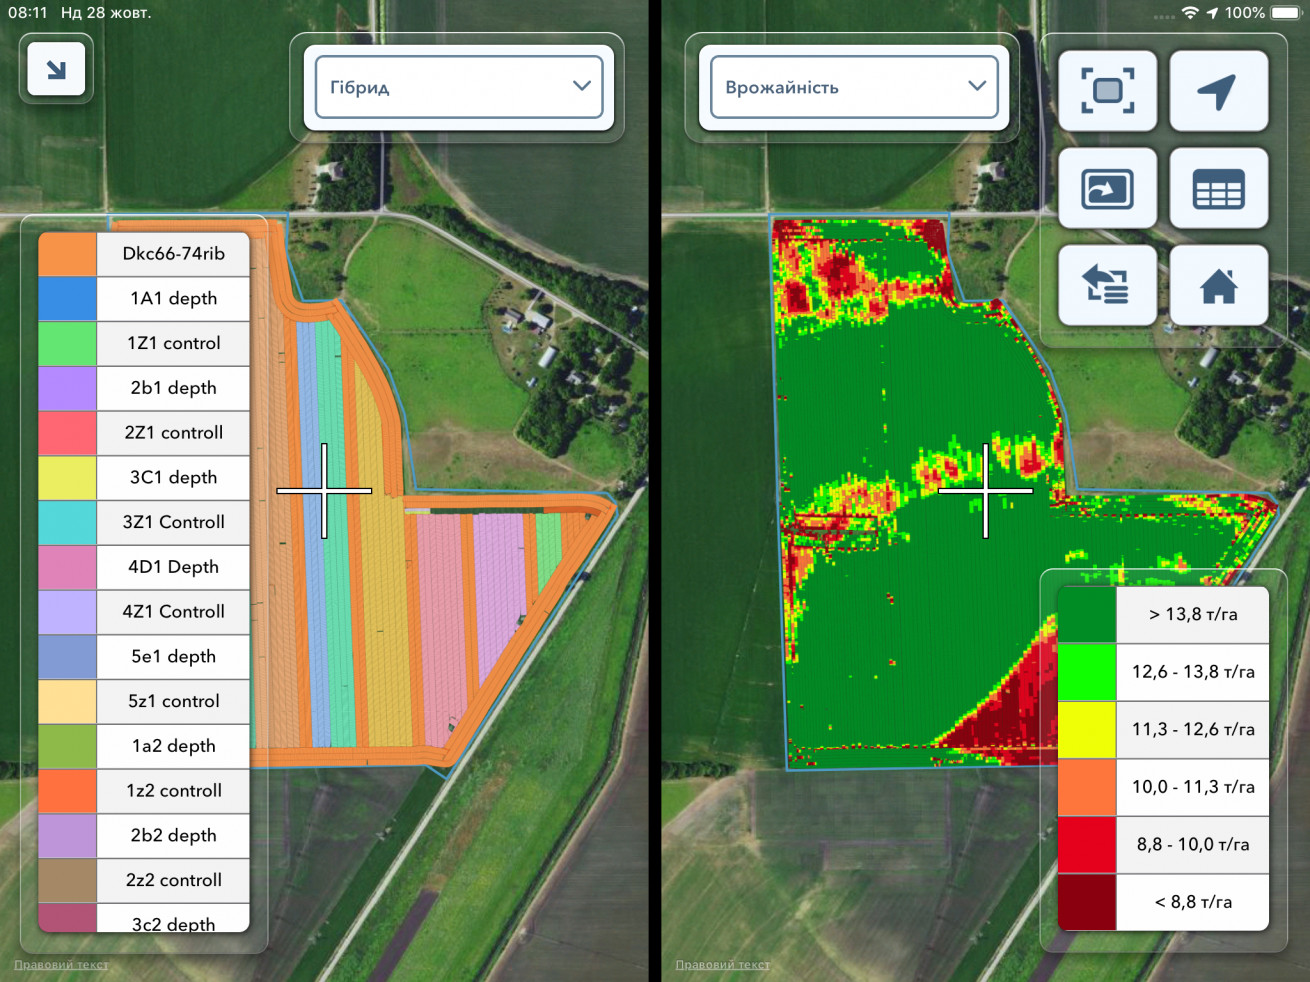
Task: Tap the crosshair on the yield map
Action: coord(986,491)
